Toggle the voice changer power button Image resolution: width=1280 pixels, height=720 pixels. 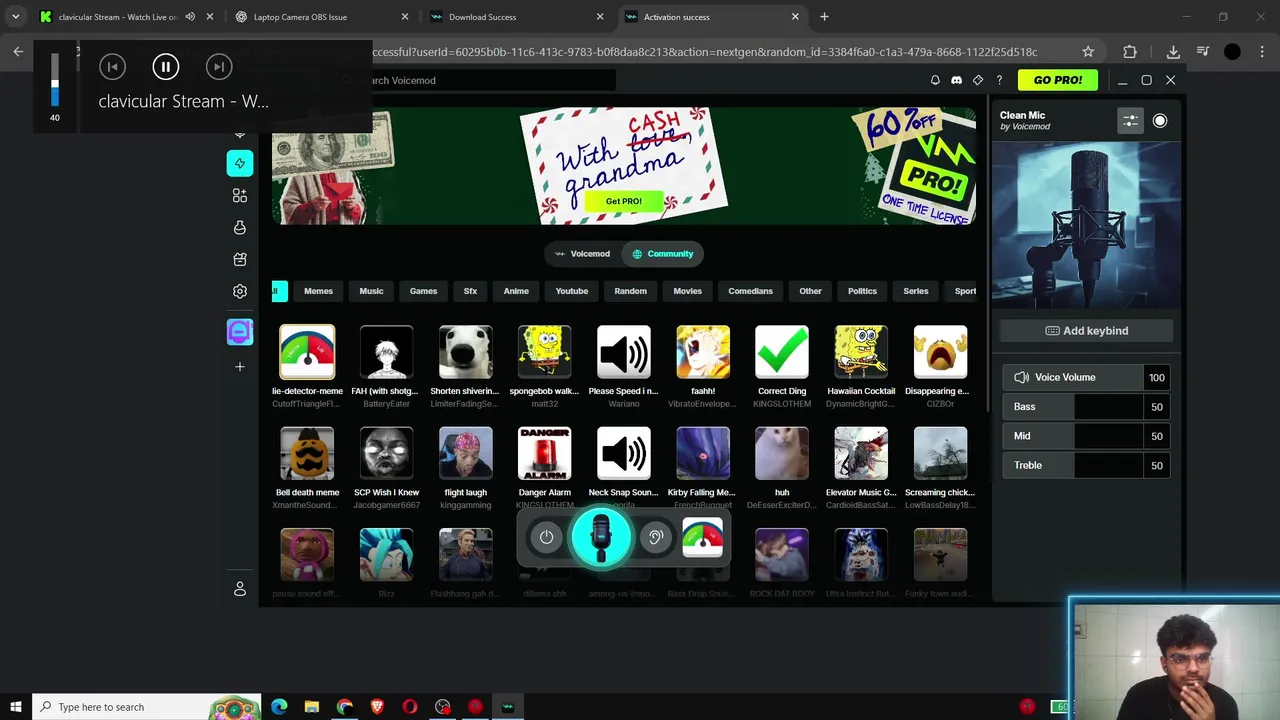pos(546,537)
